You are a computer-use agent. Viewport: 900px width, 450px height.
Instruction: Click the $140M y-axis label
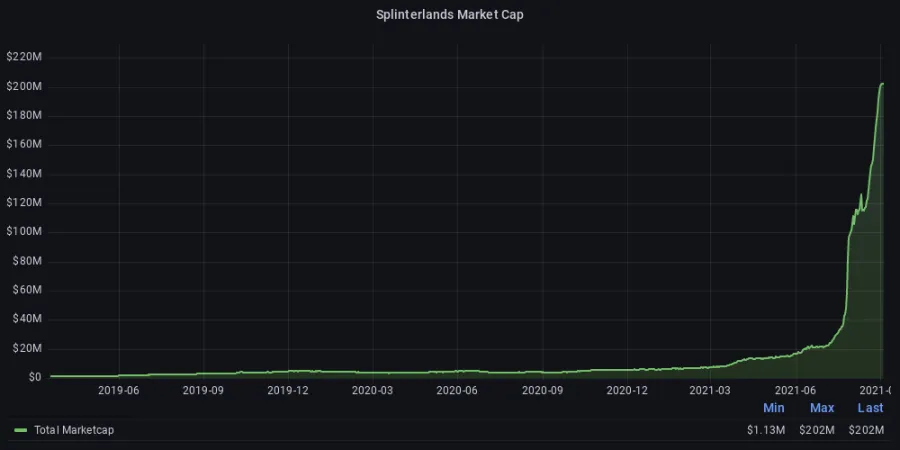point(24,173)
